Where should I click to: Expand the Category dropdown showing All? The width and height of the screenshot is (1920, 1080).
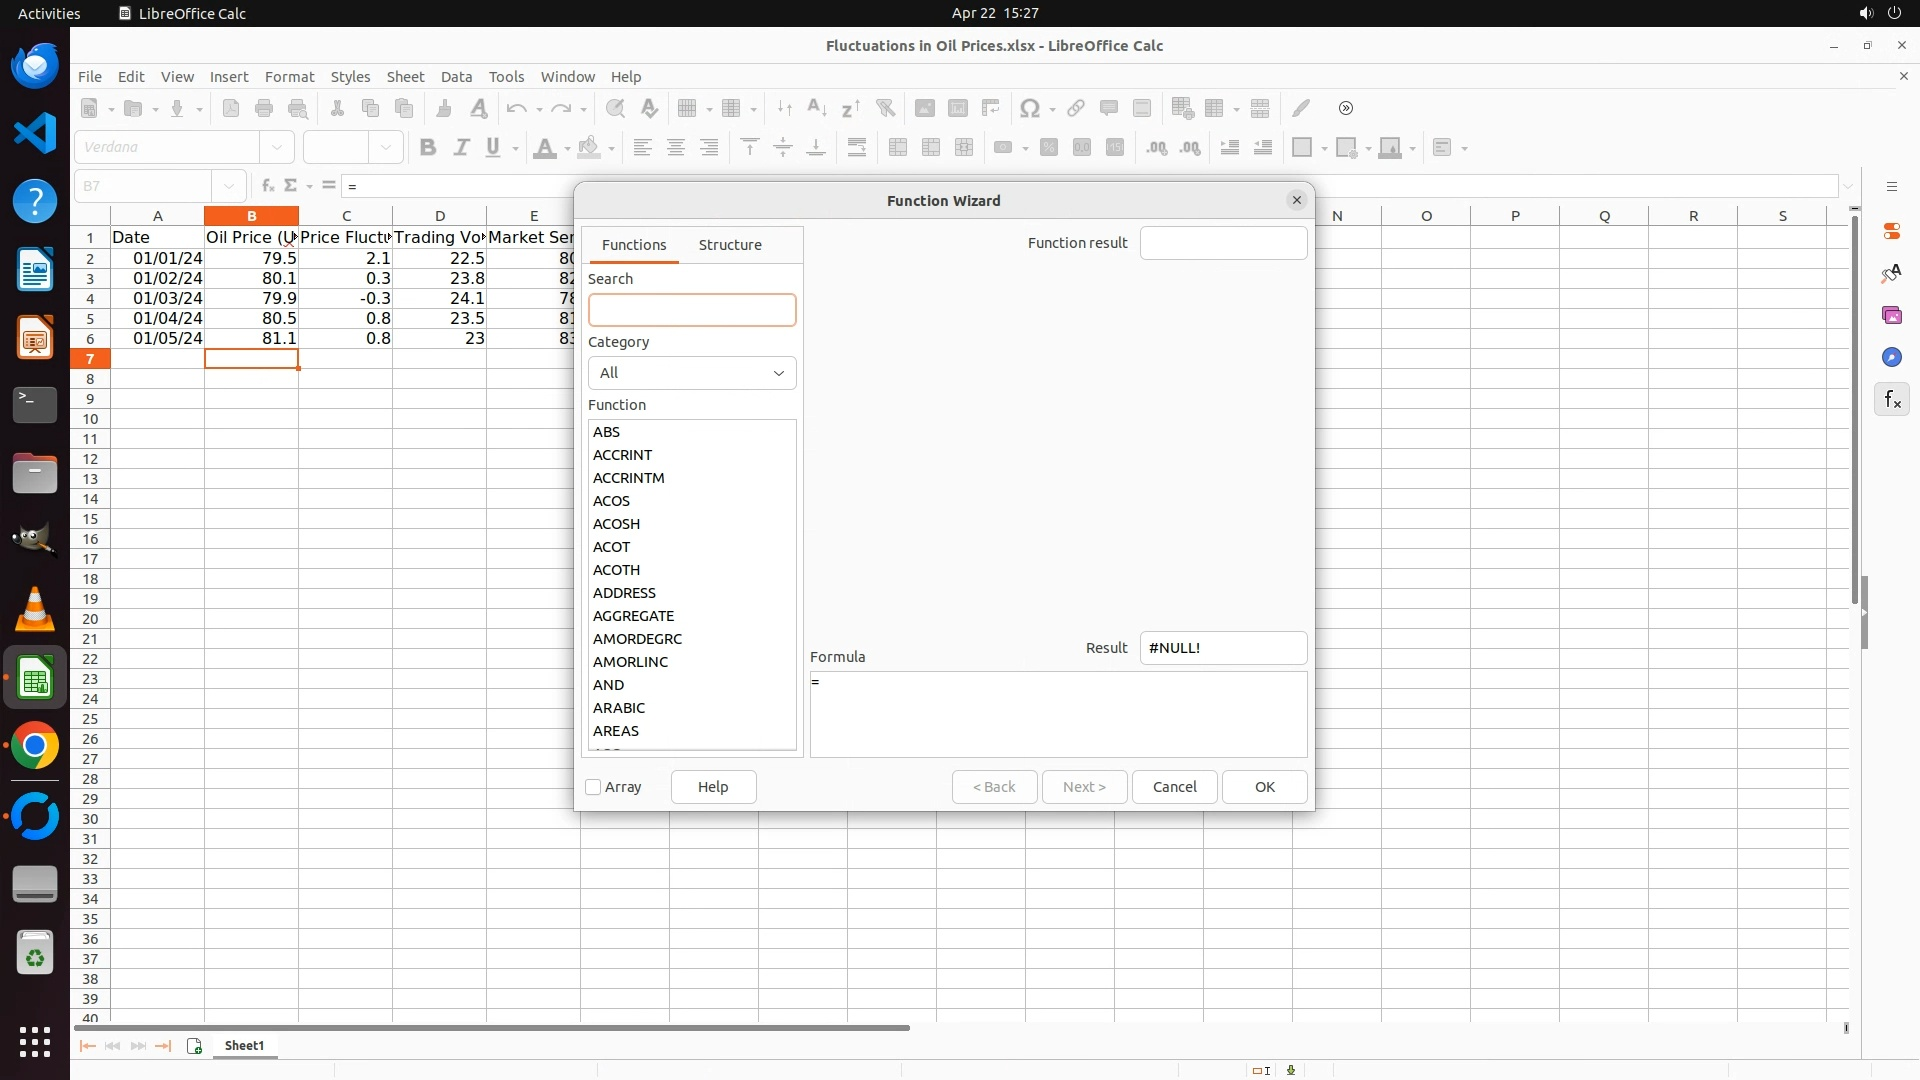692,373
